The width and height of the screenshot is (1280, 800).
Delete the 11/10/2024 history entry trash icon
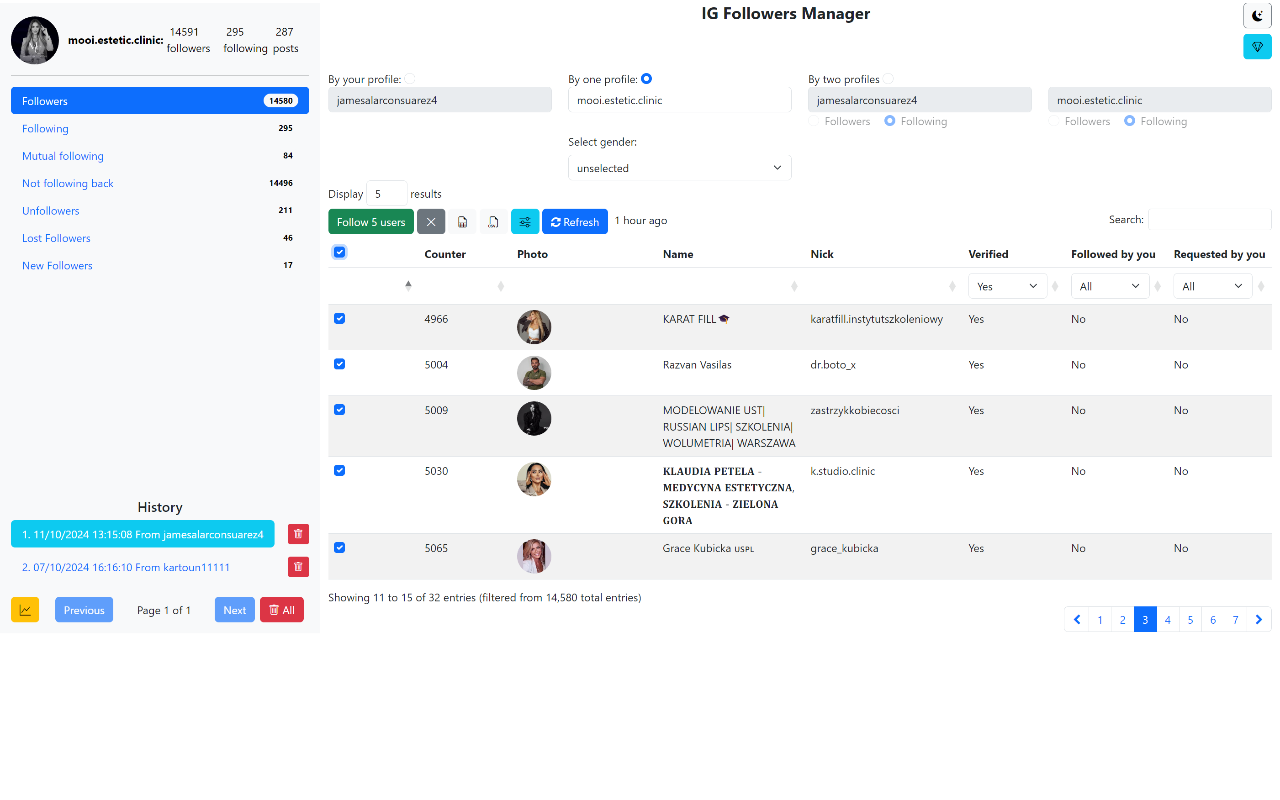(297, 534)
